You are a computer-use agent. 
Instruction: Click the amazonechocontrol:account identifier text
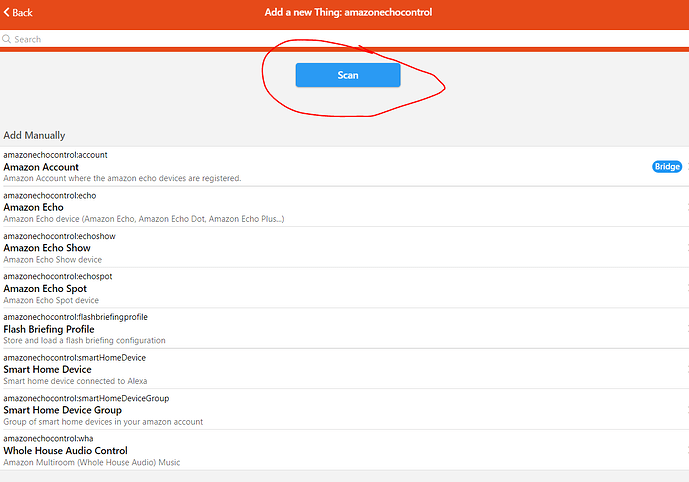(55, 155)
